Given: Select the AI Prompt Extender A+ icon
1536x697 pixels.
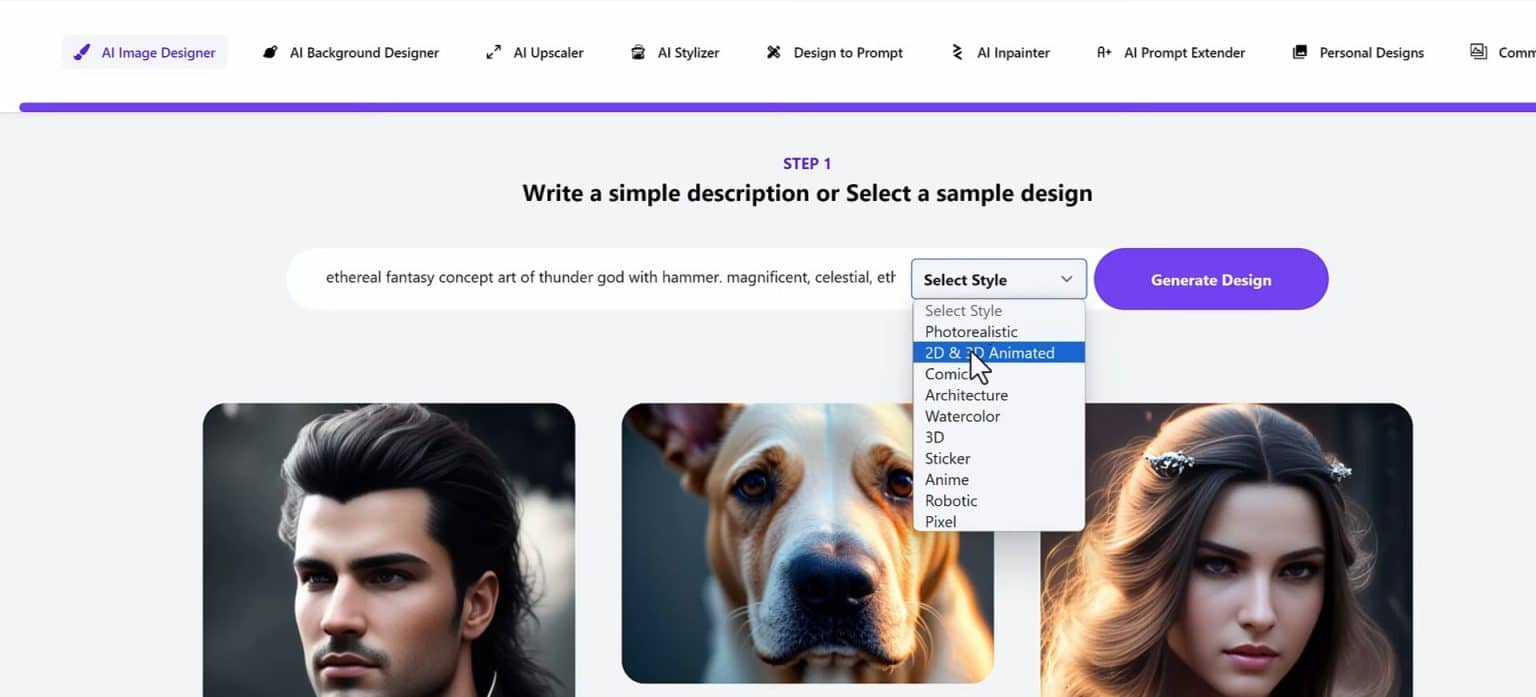Looking at the screenshot, I should [1103, 51].
